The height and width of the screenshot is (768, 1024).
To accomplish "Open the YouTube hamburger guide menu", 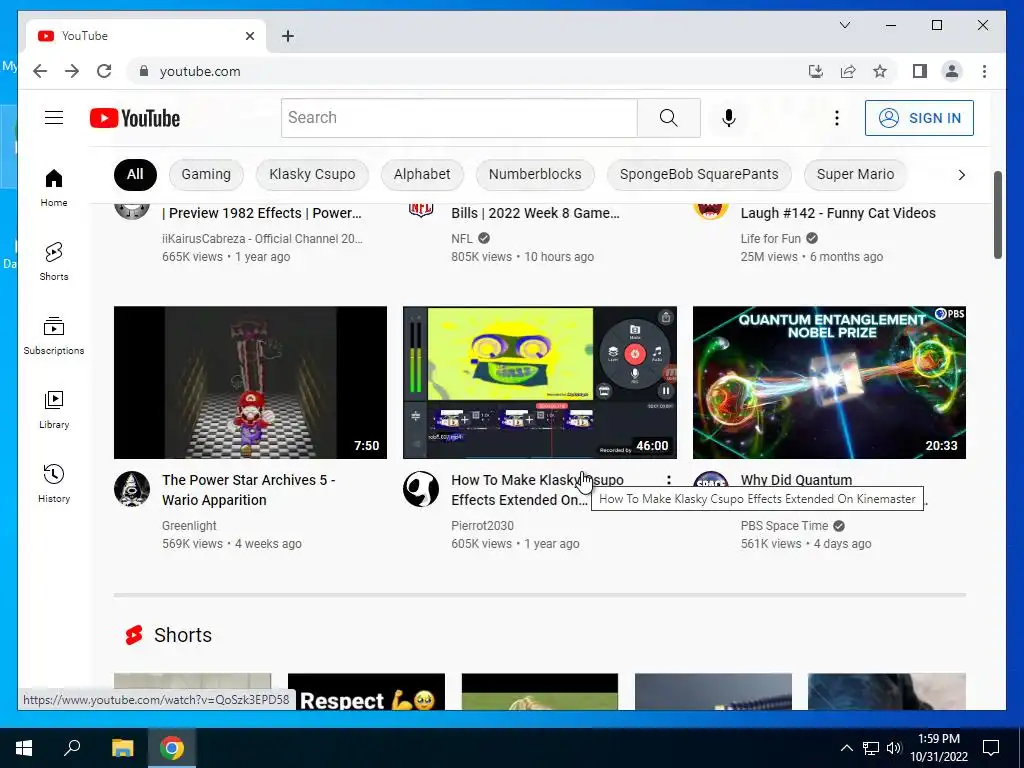I will (54, 118).
